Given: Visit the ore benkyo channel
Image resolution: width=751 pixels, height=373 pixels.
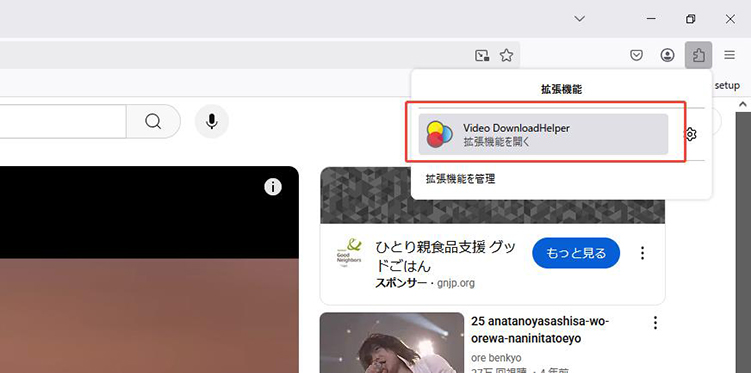Looking at the screenshot, I should [x=496, y=358].
